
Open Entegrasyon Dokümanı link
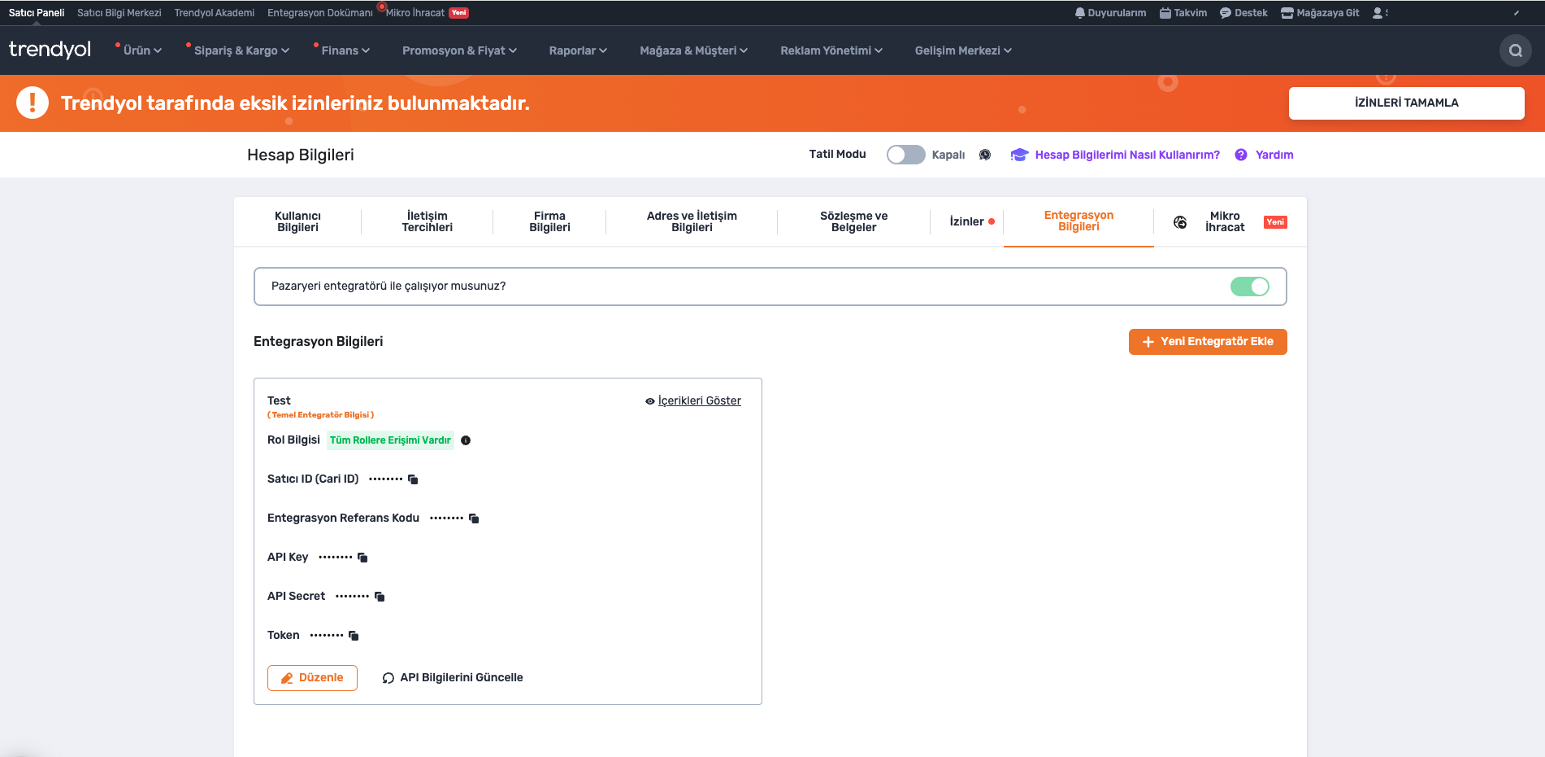pos(320,13)
